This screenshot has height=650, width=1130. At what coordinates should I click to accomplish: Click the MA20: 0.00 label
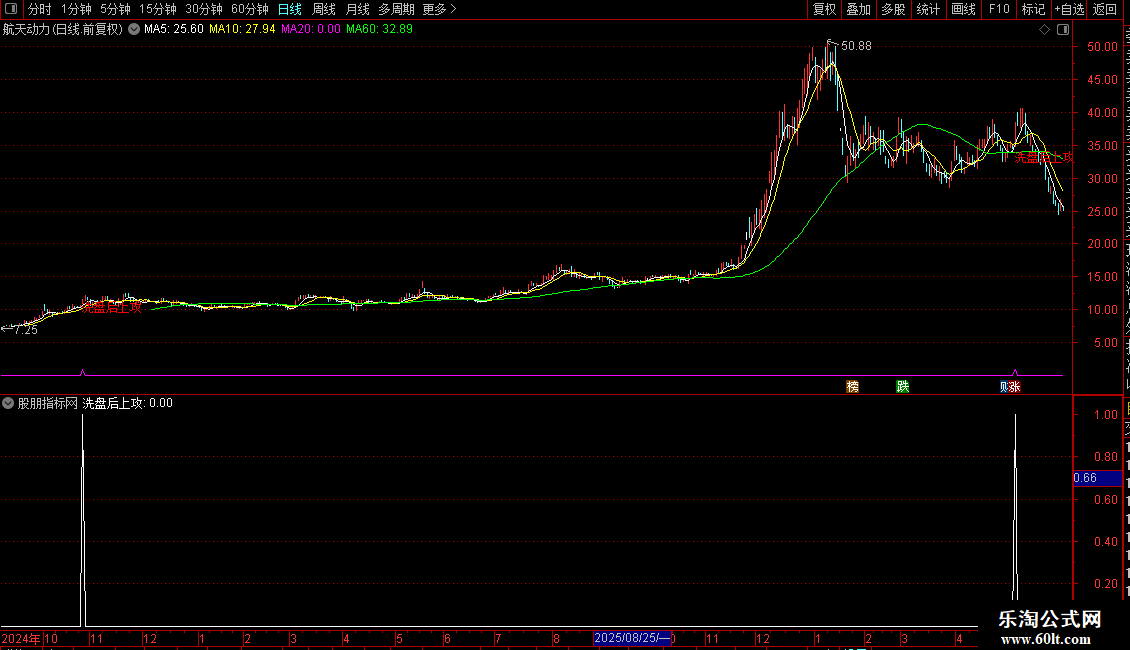[x=311, y=30]
